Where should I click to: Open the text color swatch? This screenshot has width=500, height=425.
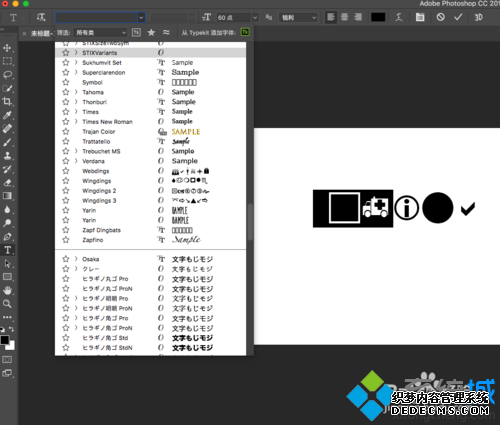[x=378, y=17]
